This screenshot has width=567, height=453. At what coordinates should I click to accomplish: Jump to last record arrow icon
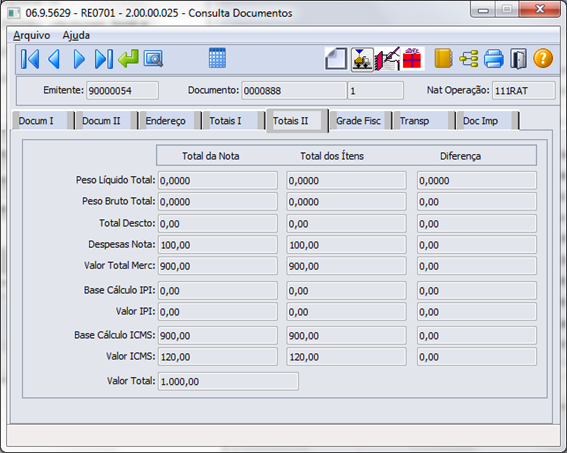(104, 59)
